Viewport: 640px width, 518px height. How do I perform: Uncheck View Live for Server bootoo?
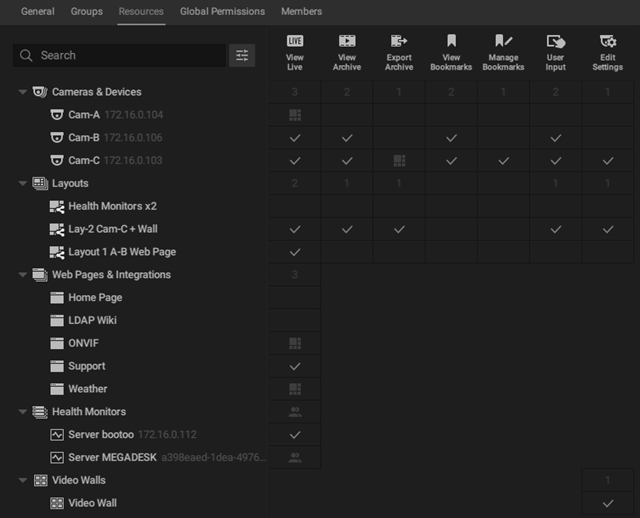[x=295, y=435]
